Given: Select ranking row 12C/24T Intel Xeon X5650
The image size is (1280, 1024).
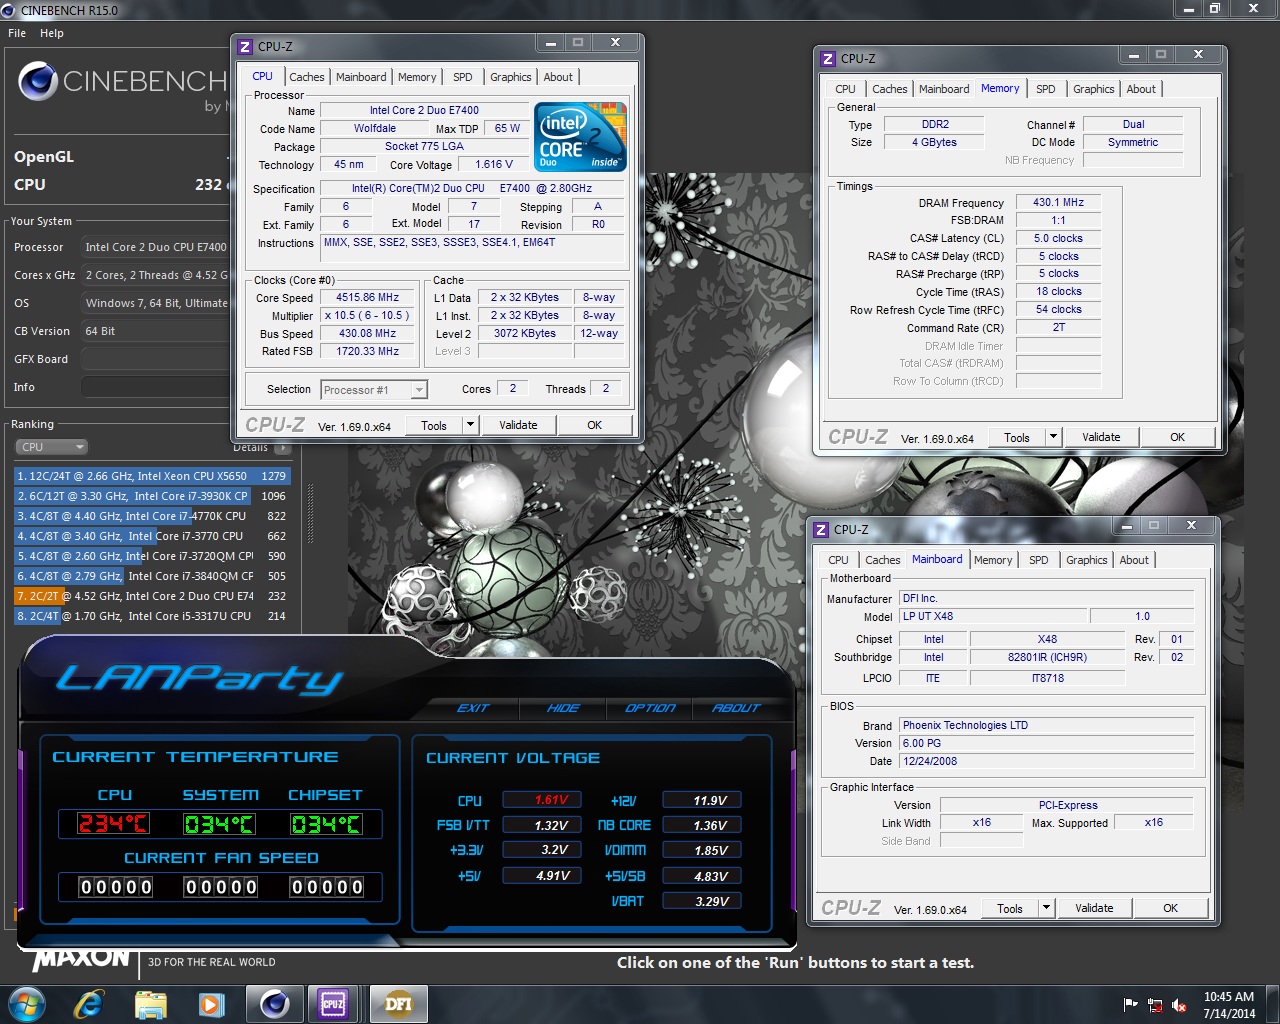Looking at the screenshot, I should tap(151, 476).
